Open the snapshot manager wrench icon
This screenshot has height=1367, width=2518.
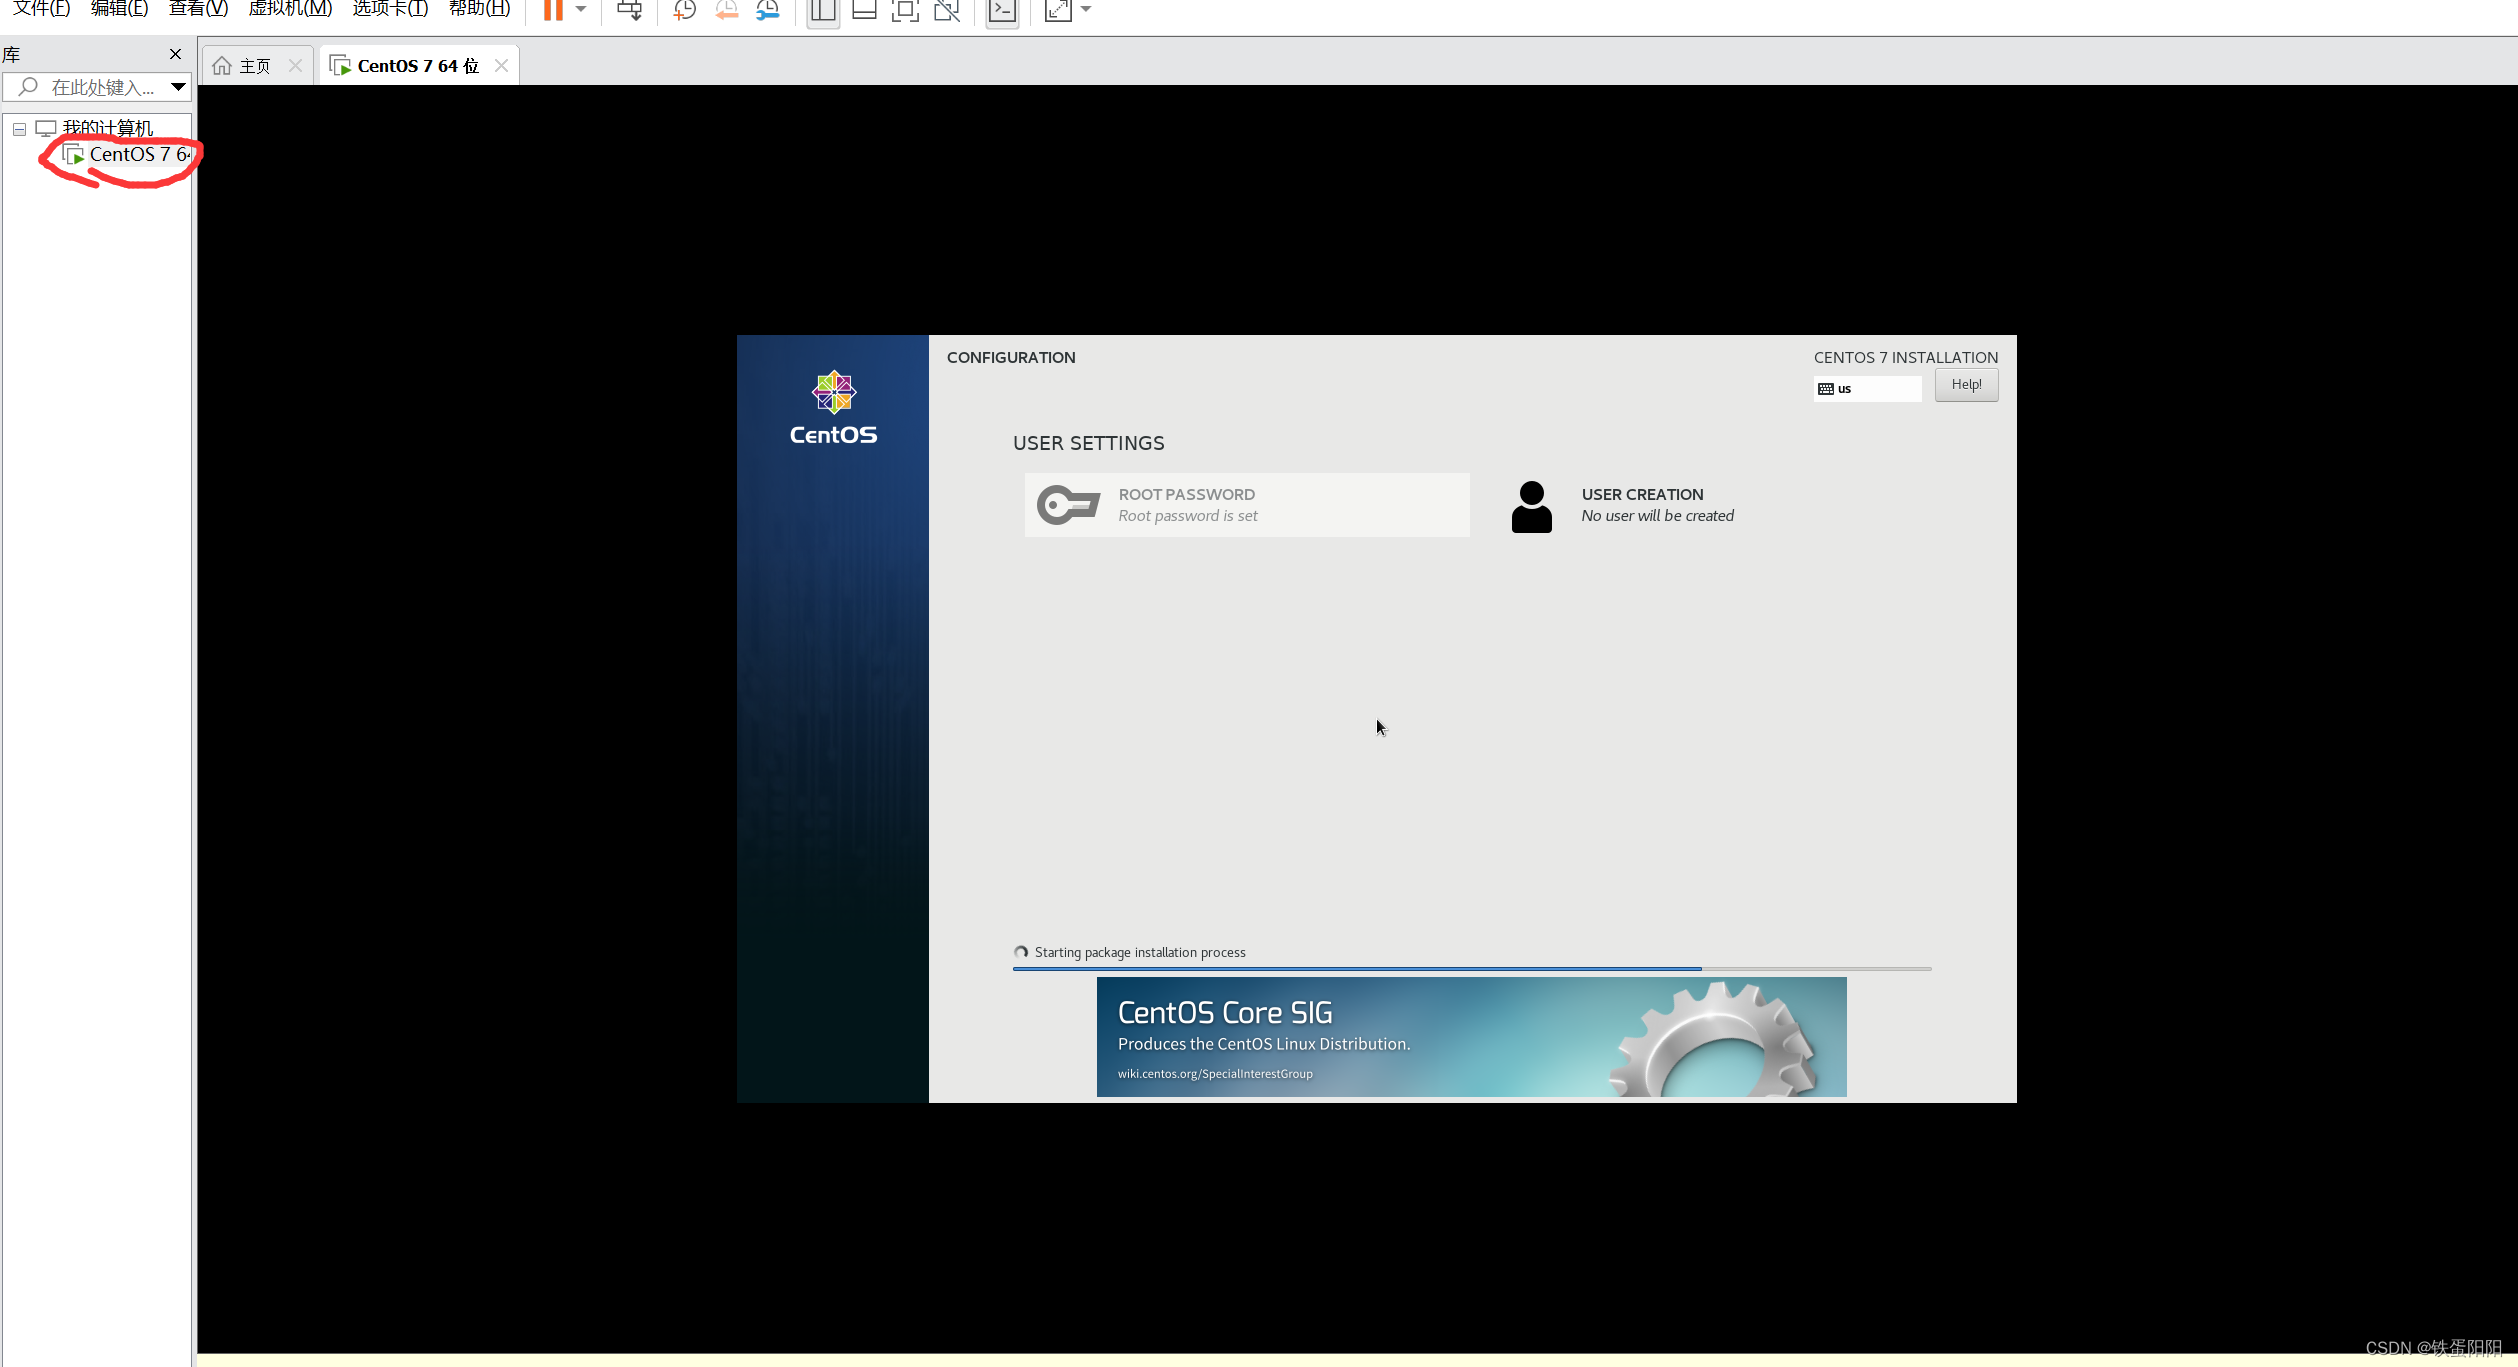pos(768,10)
